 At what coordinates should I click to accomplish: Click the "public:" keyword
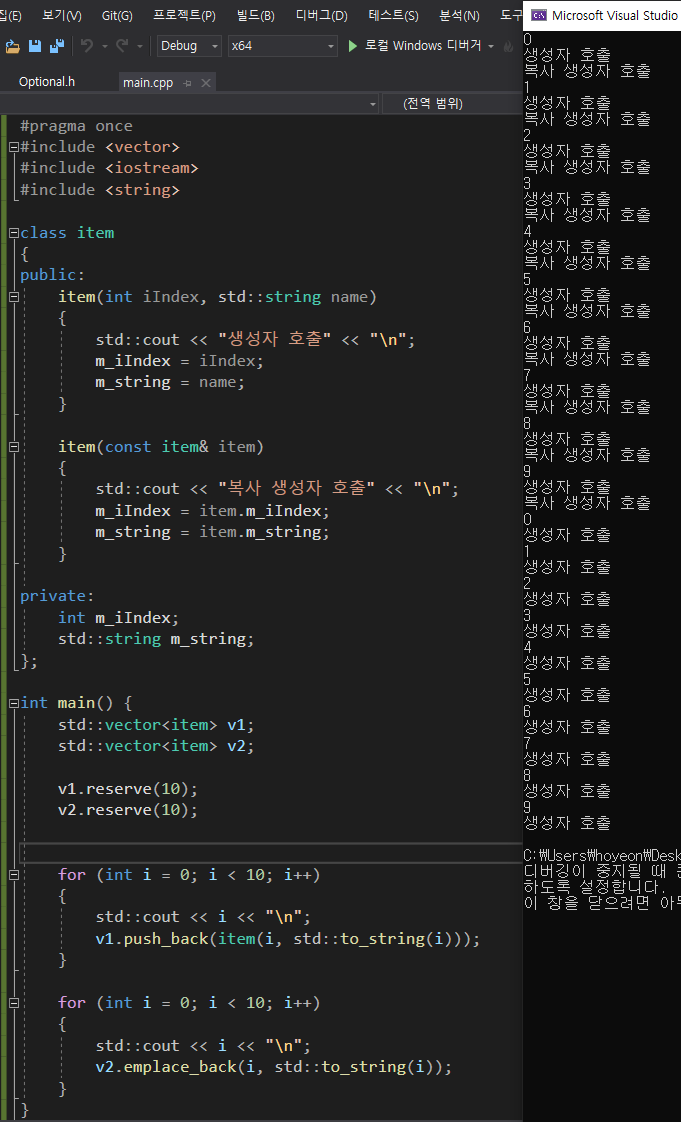coord(52,275)
